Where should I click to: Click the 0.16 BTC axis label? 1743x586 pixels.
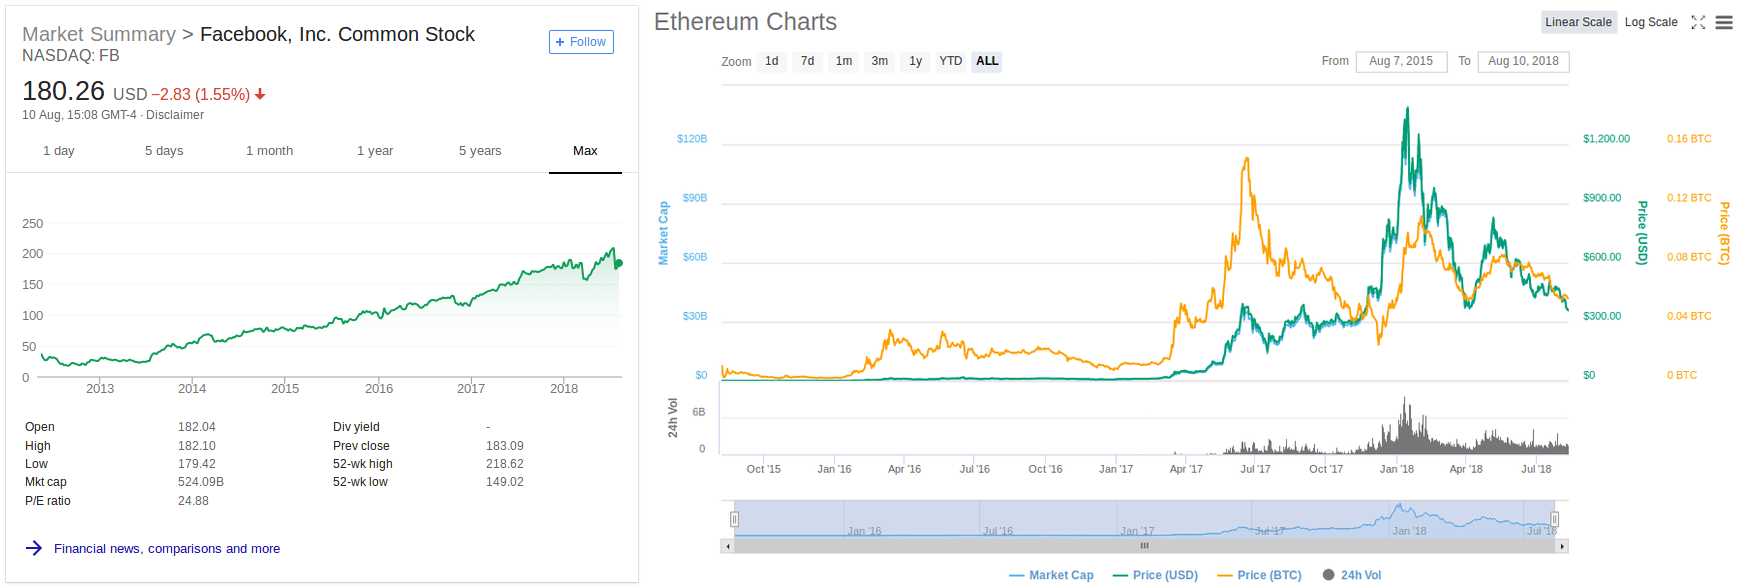pos(1689,139)
